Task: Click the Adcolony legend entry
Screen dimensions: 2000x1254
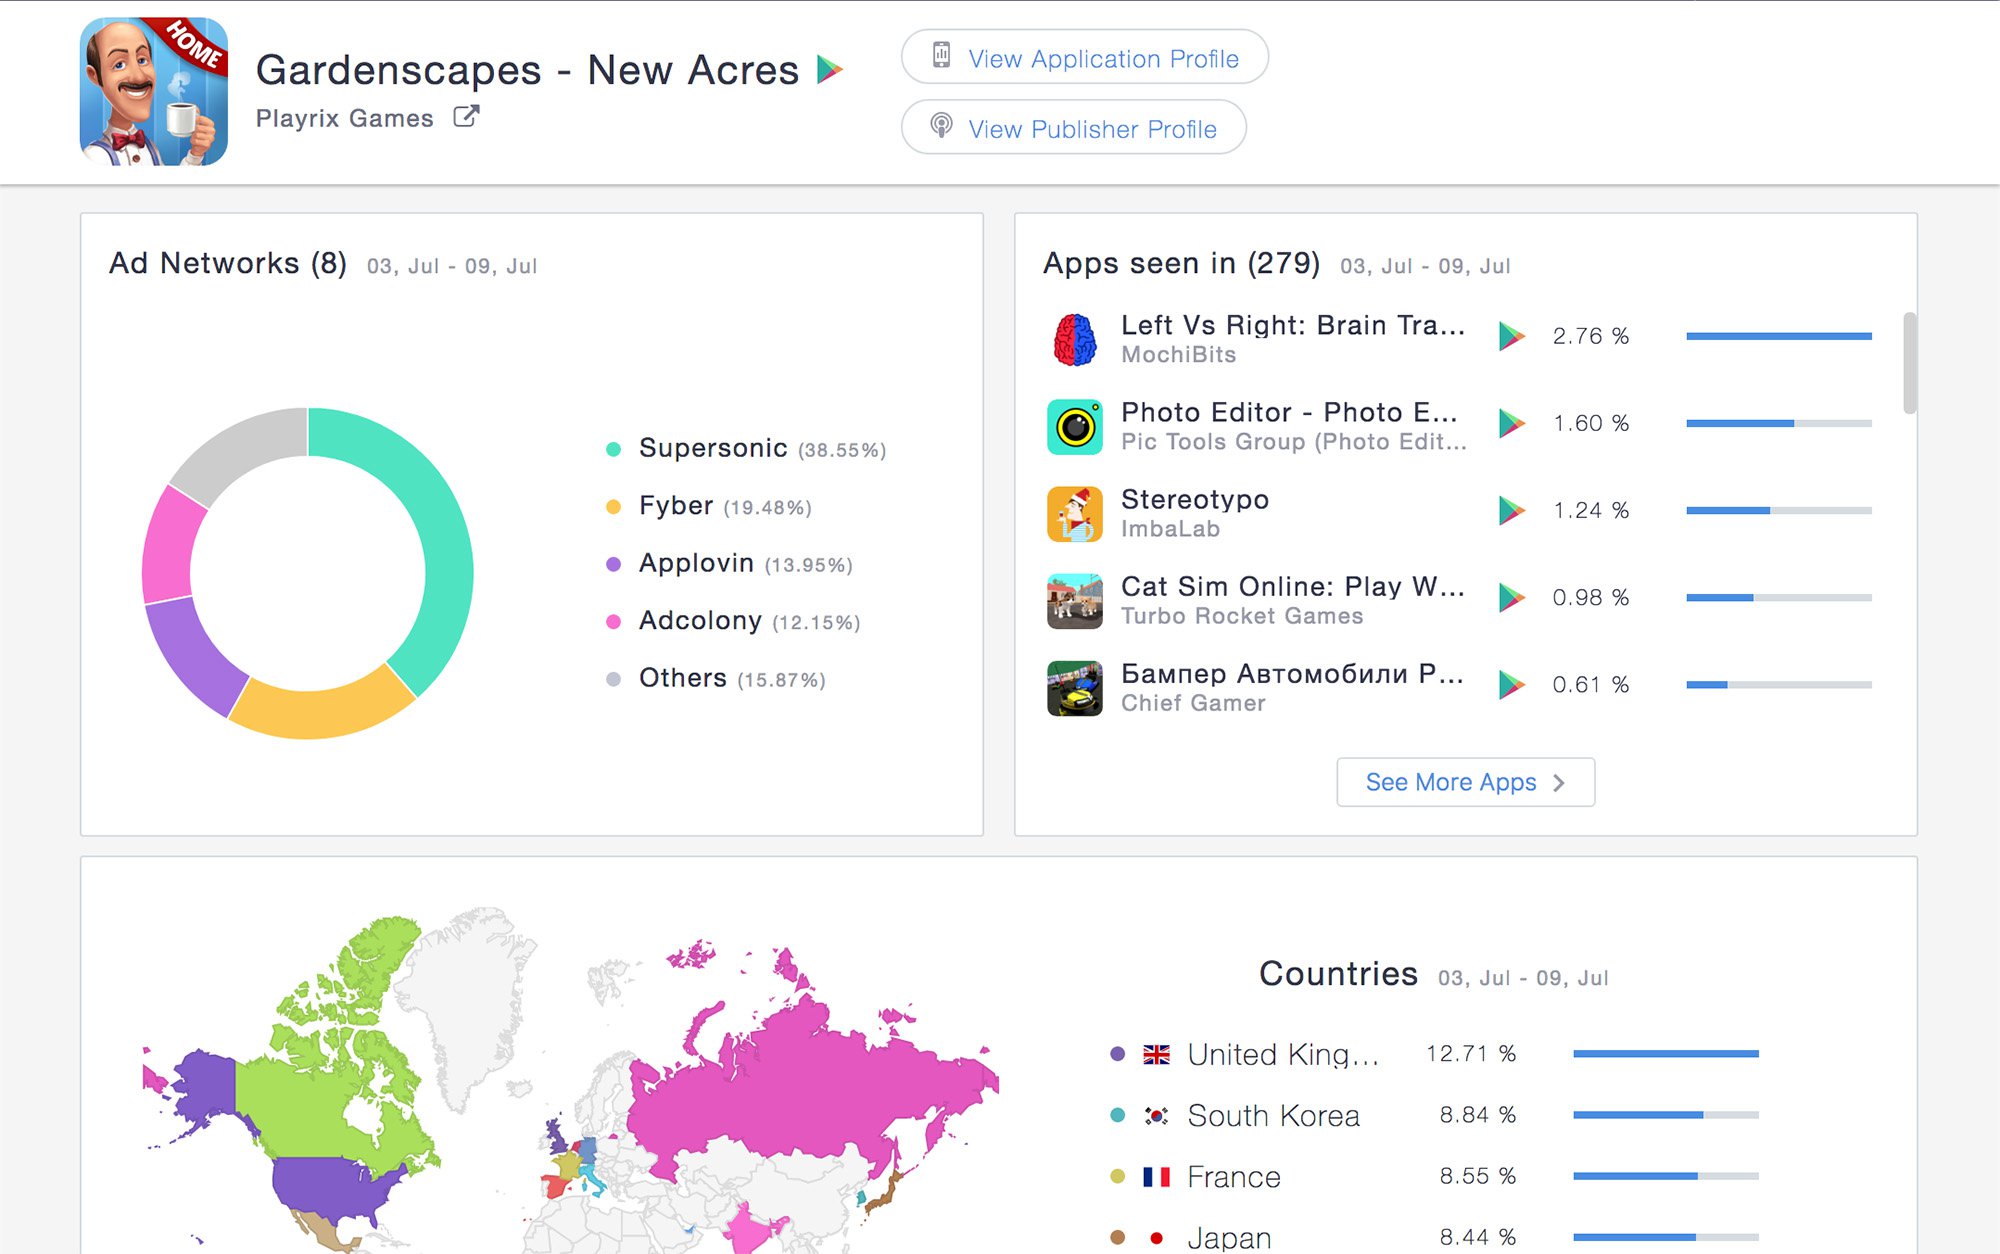Action: 733,621
